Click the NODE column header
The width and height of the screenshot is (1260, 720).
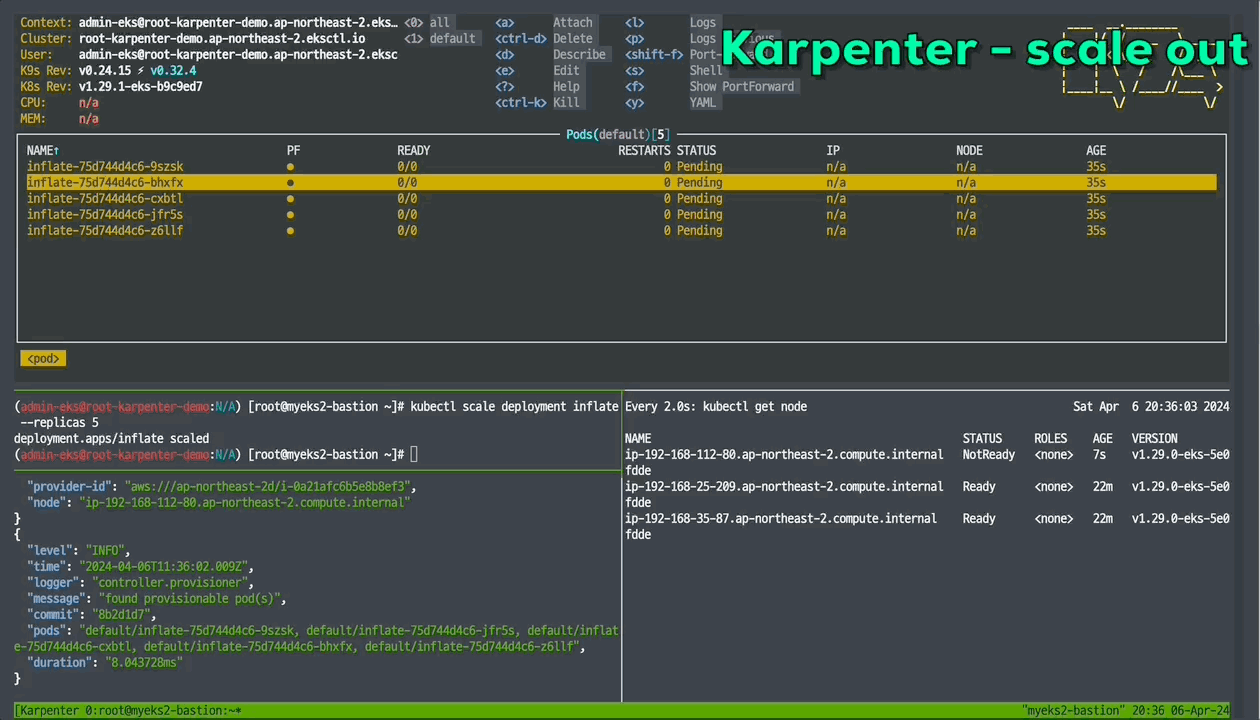click(969, 150)
